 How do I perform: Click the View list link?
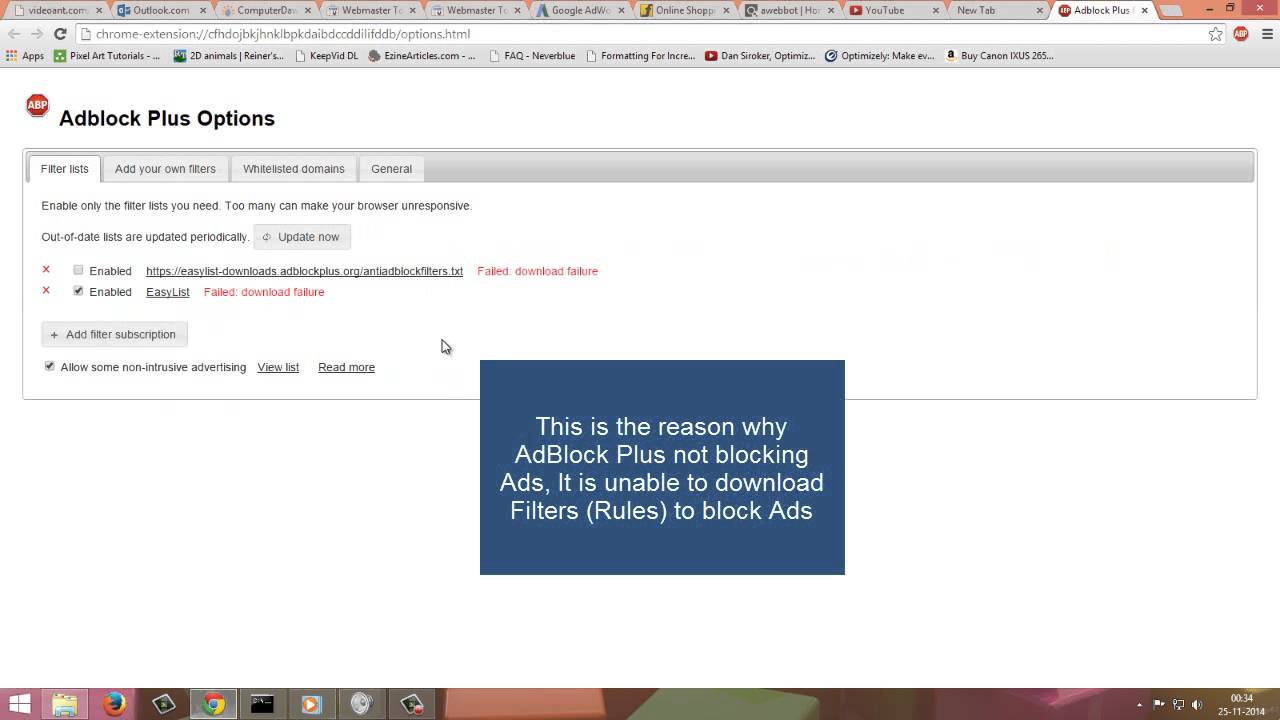pos(278,367)
